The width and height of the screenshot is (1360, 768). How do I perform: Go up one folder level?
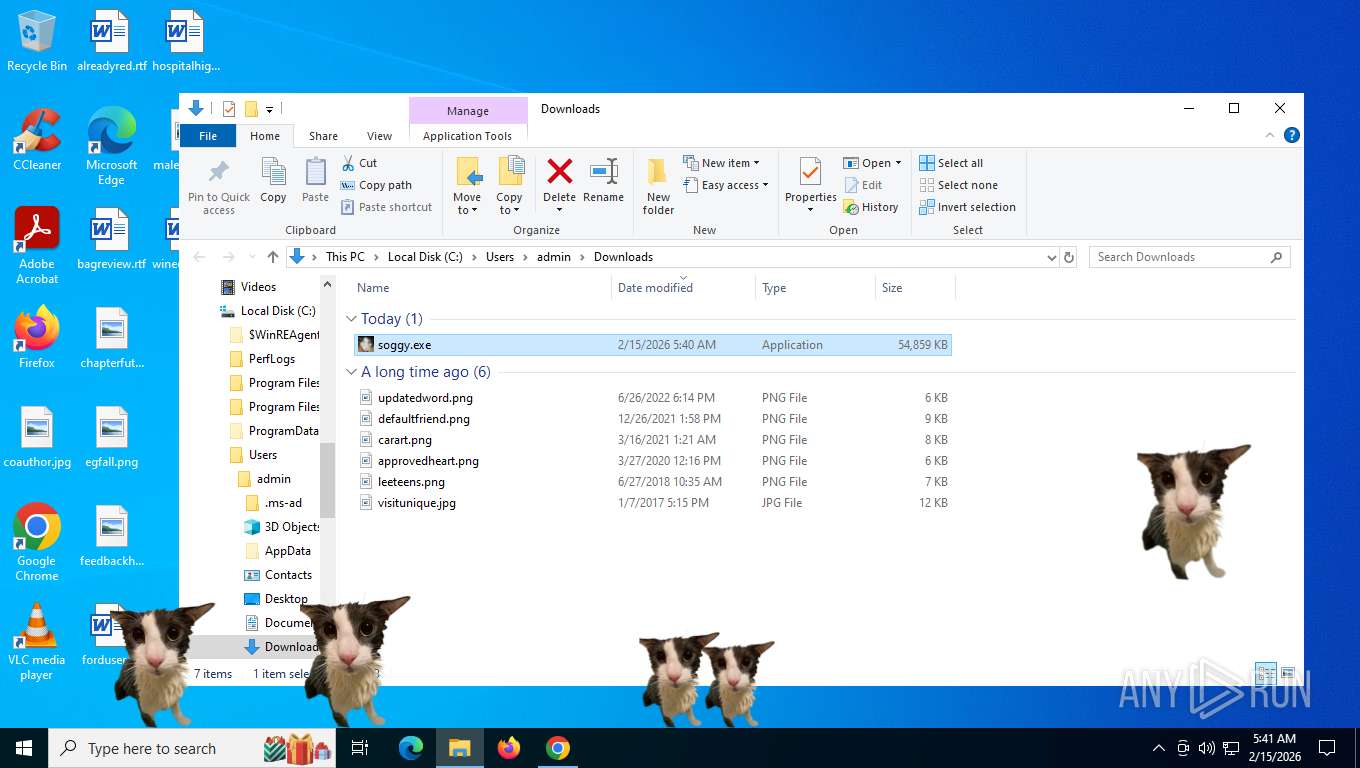point(272,257)
